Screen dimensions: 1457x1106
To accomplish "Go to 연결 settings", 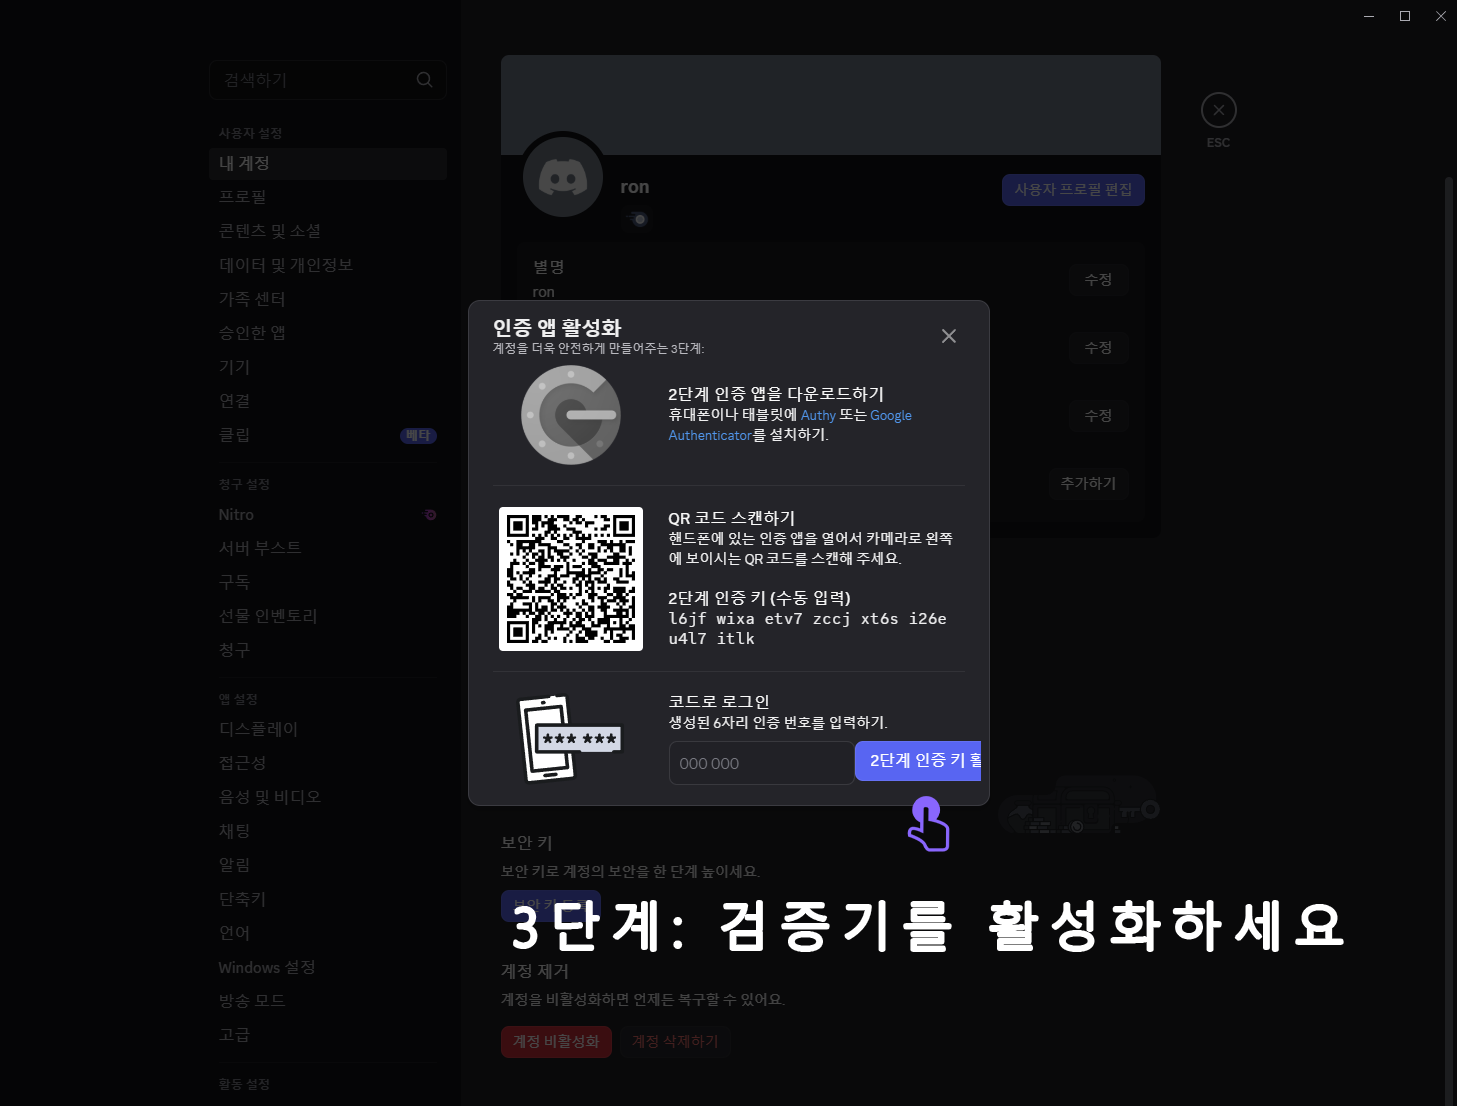I will pos(328,401).
